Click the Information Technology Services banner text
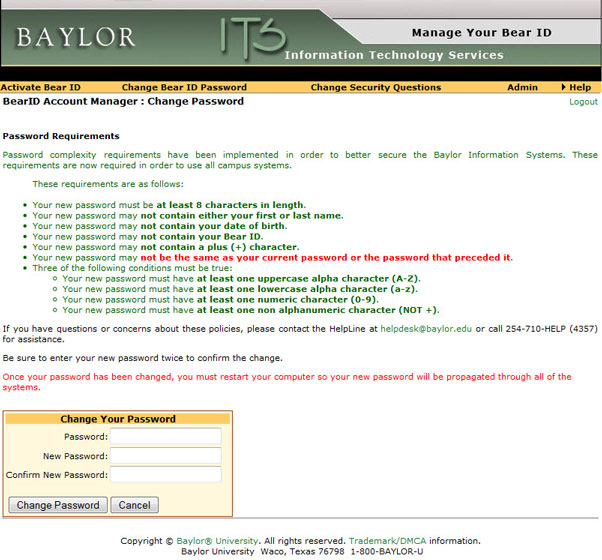The width and height of the screenshot is (602, 560). [x=394, y=55]
